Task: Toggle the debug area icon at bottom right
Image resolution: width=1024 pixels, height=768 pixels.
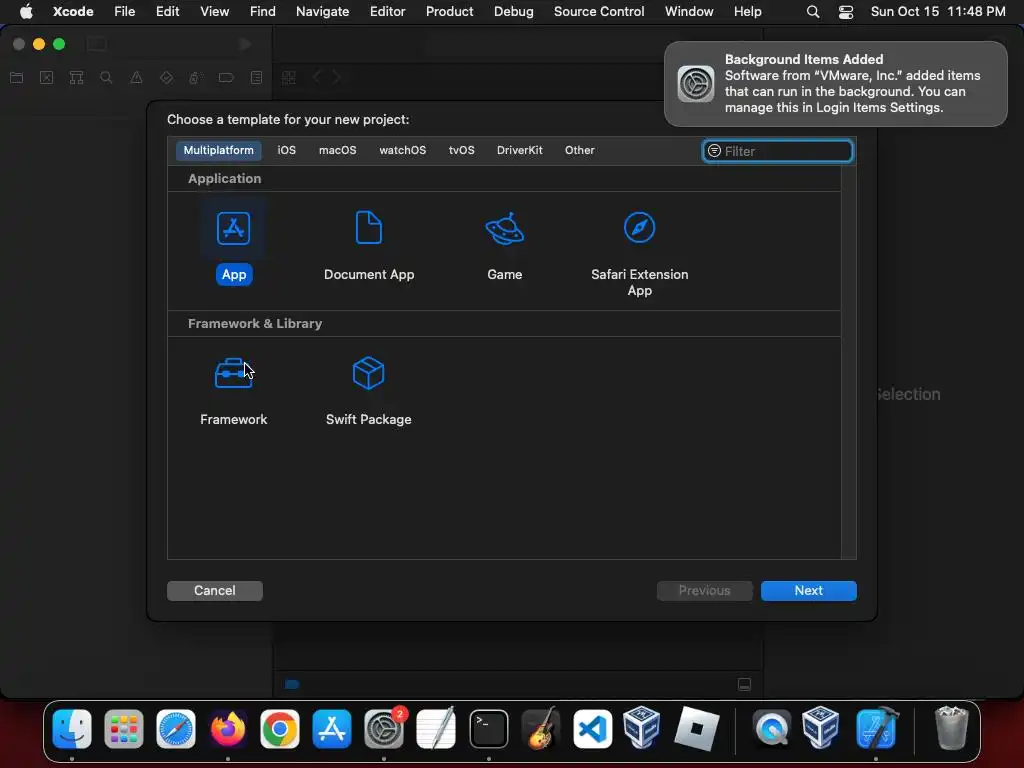Action: 744,684
